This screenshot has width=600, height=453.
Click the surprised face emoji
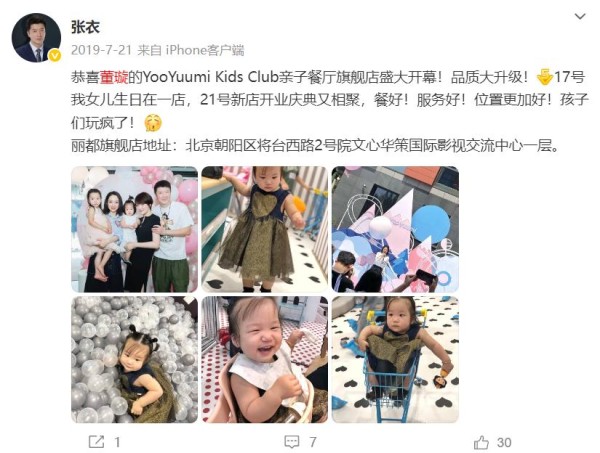click(x=153, y=123)
